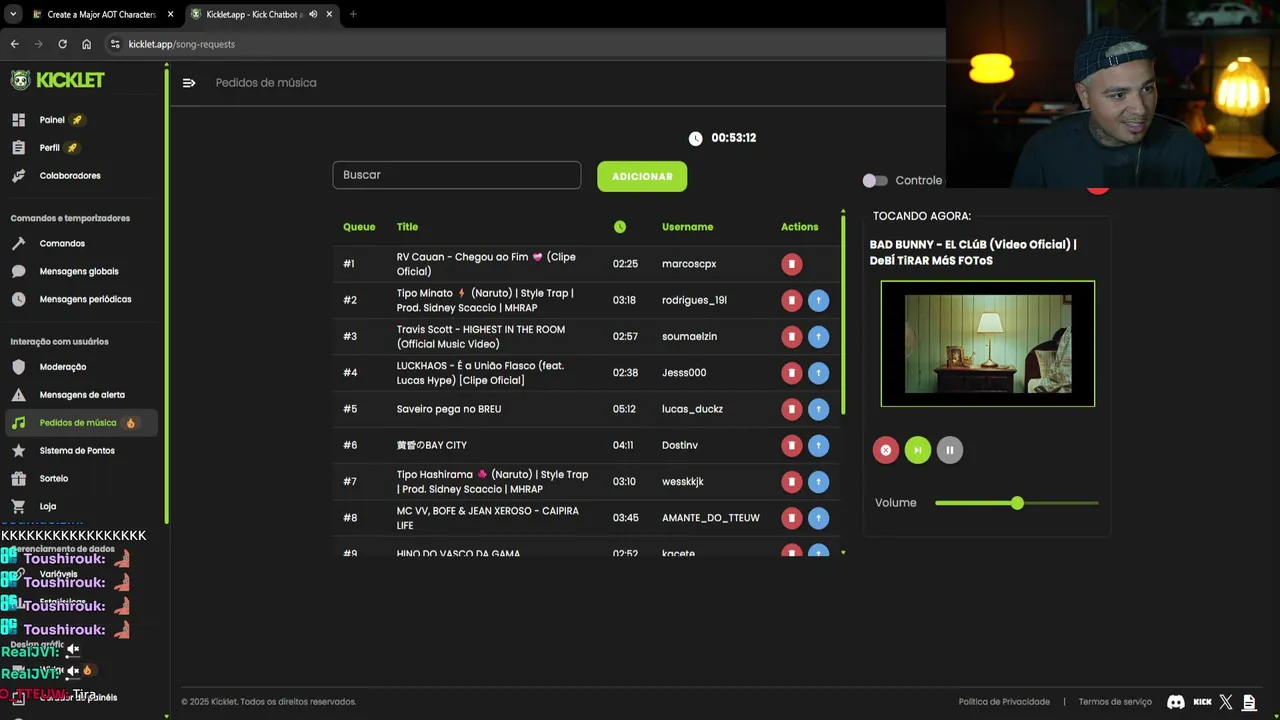
Task: Open Mensagens globais in the sidebar
Action: pyautogui.click(x=79, y=272)
